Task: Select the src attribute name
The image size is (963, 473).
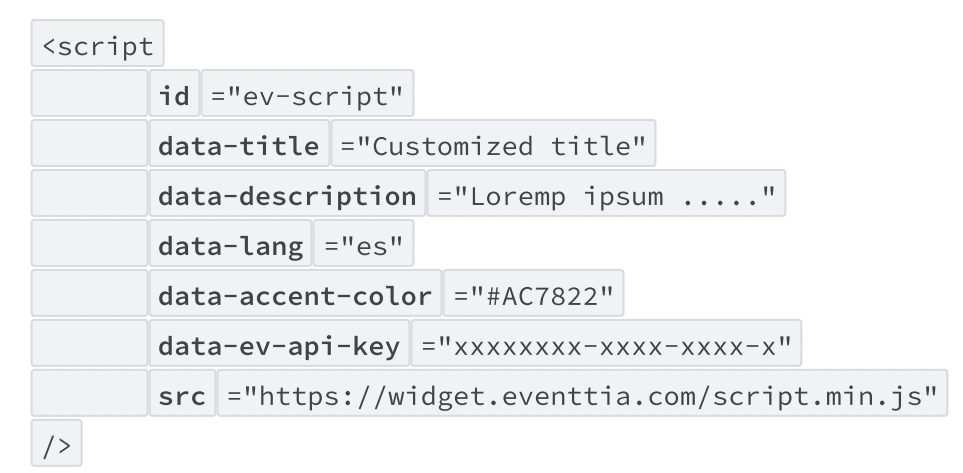Action: point(183,397)
